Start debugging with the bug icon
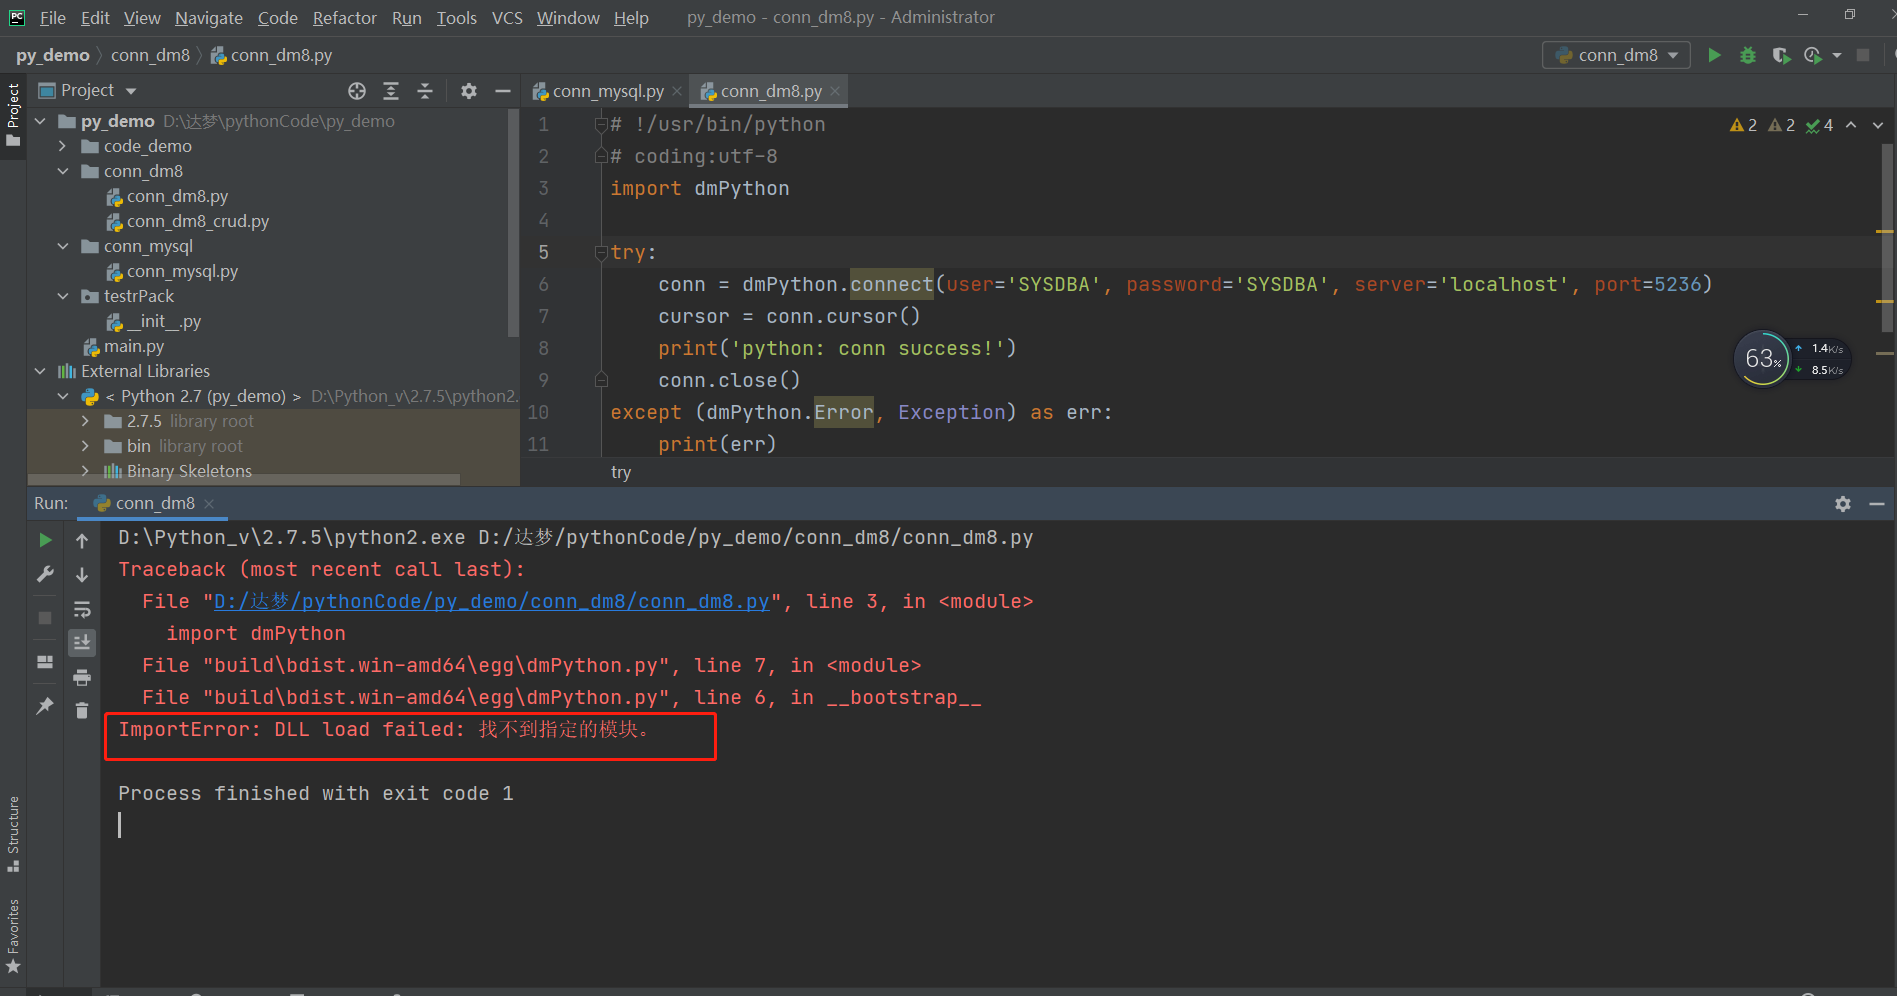 (x=1748, y=55)
